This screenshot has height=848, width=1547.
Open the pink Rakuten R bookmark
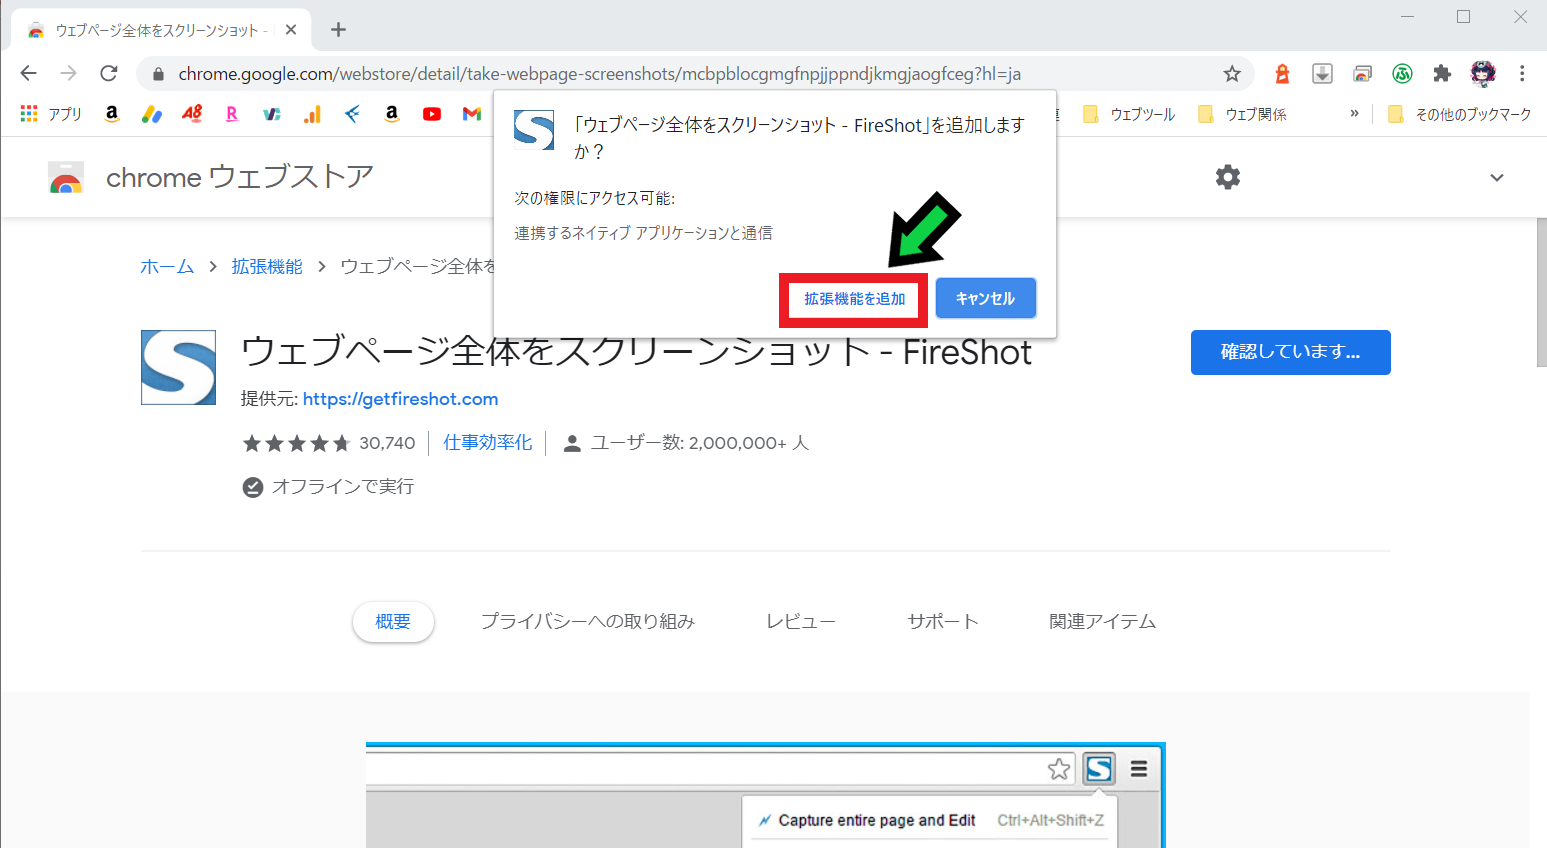click(x=232, y=114)
